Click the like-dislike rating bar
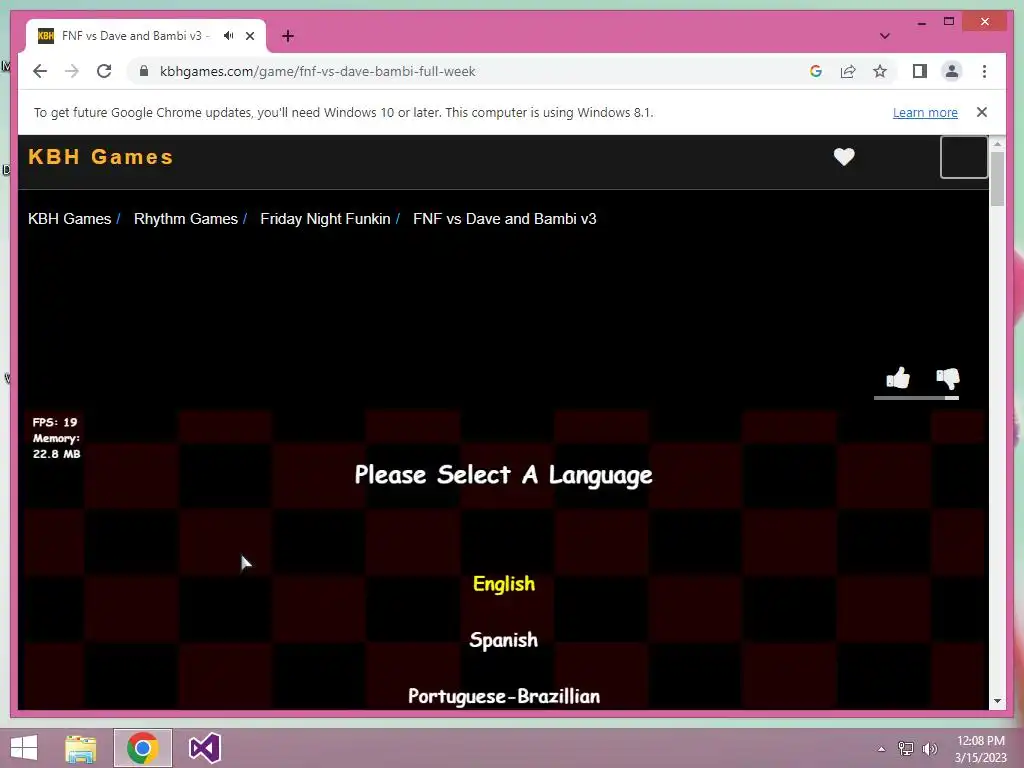The height and width of the screenshot is (768, 1024). 916,398
